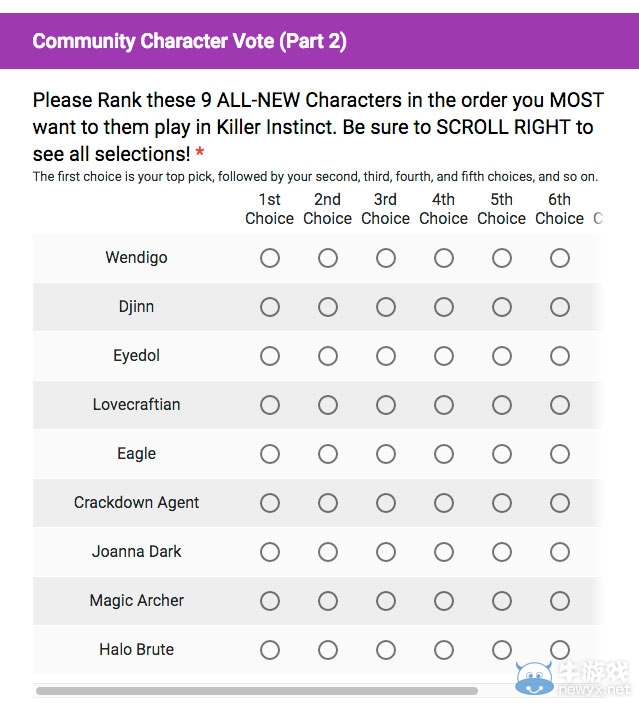Select 3rd Choice for Eagle

pyautogui.click(x=386, y=454)
